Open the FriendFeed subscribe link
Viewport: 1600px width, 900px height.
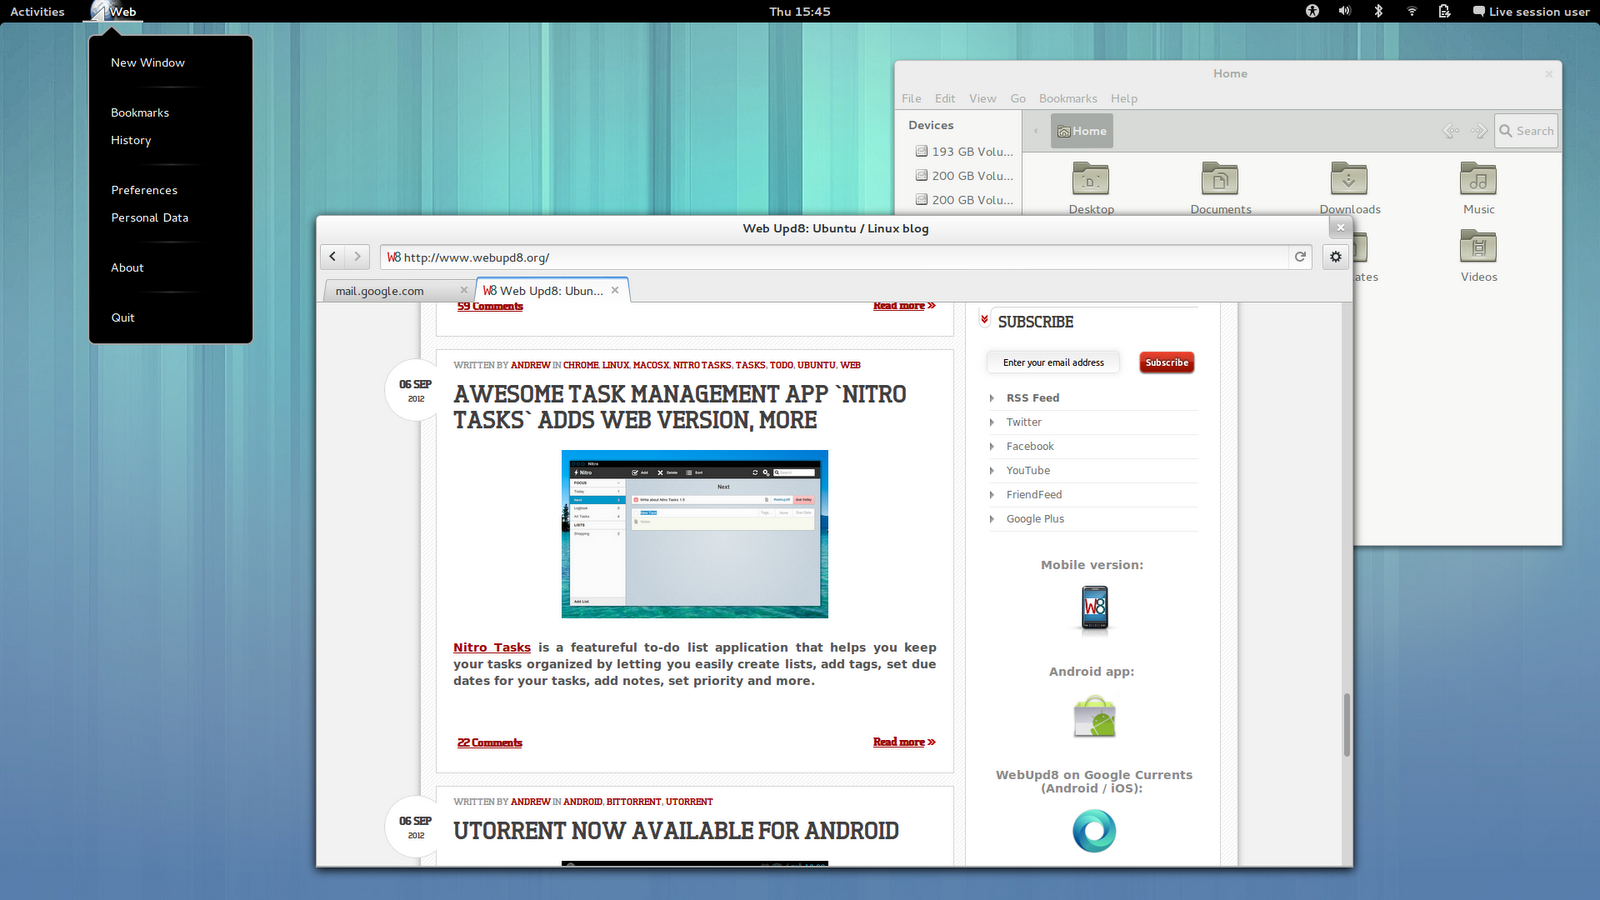click(x=1034, y=494)
